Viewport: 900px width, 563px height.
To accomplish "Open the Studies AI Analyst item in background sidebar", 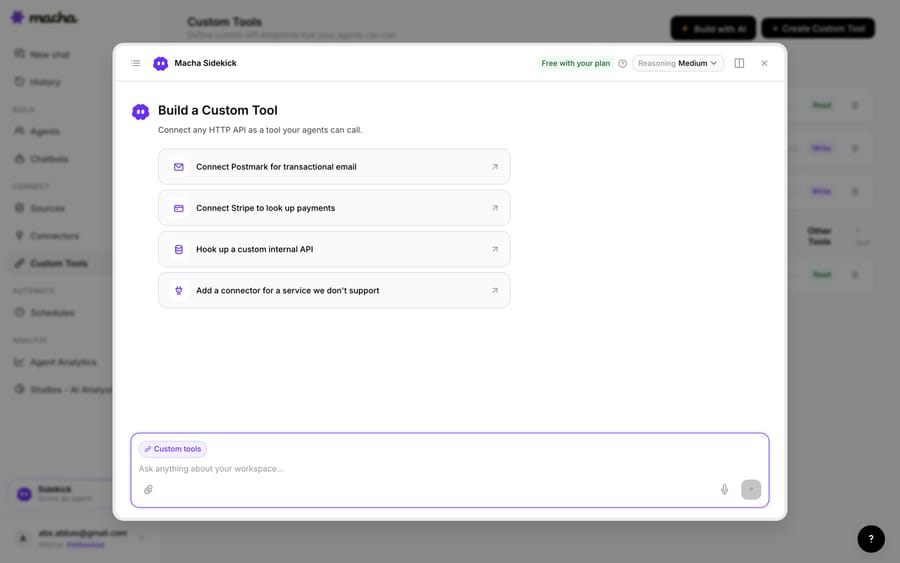I will 63,389.
